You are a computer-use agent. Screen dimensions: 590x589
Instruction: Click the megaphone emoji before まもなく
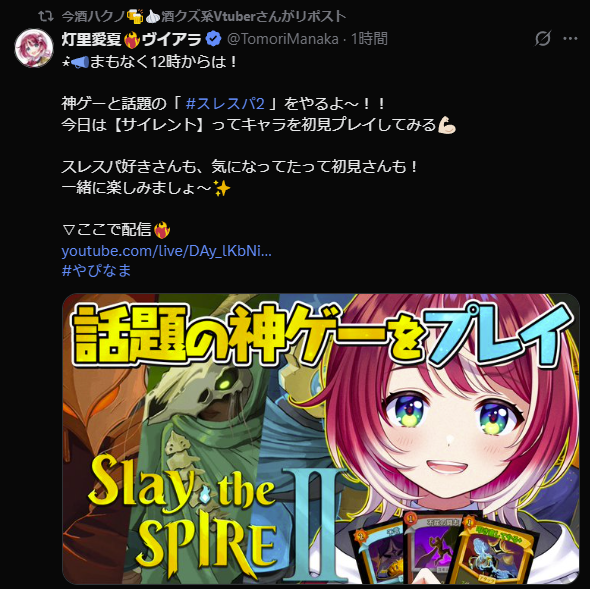click(x=79, y=62)
